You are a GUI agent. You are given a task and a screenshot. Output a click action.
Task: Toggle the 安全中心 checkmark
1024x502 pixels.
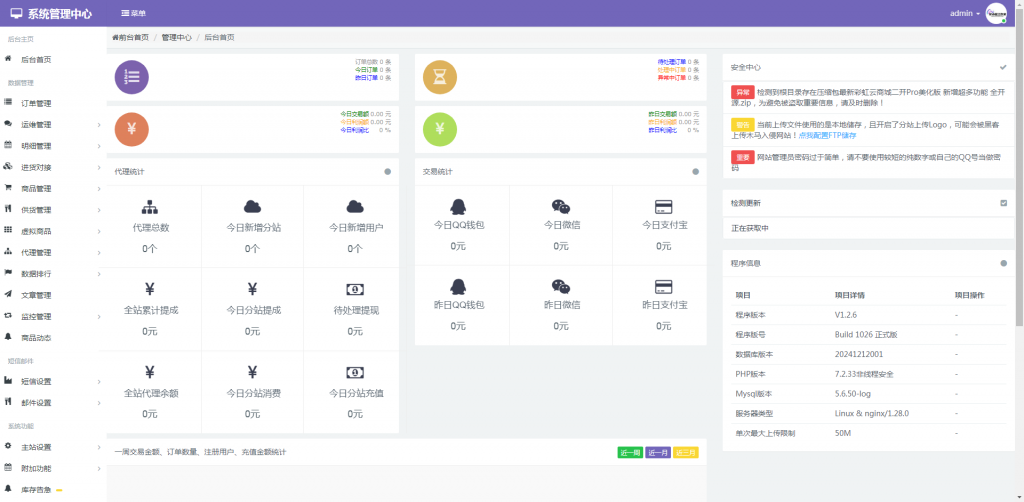[1003, 67]
